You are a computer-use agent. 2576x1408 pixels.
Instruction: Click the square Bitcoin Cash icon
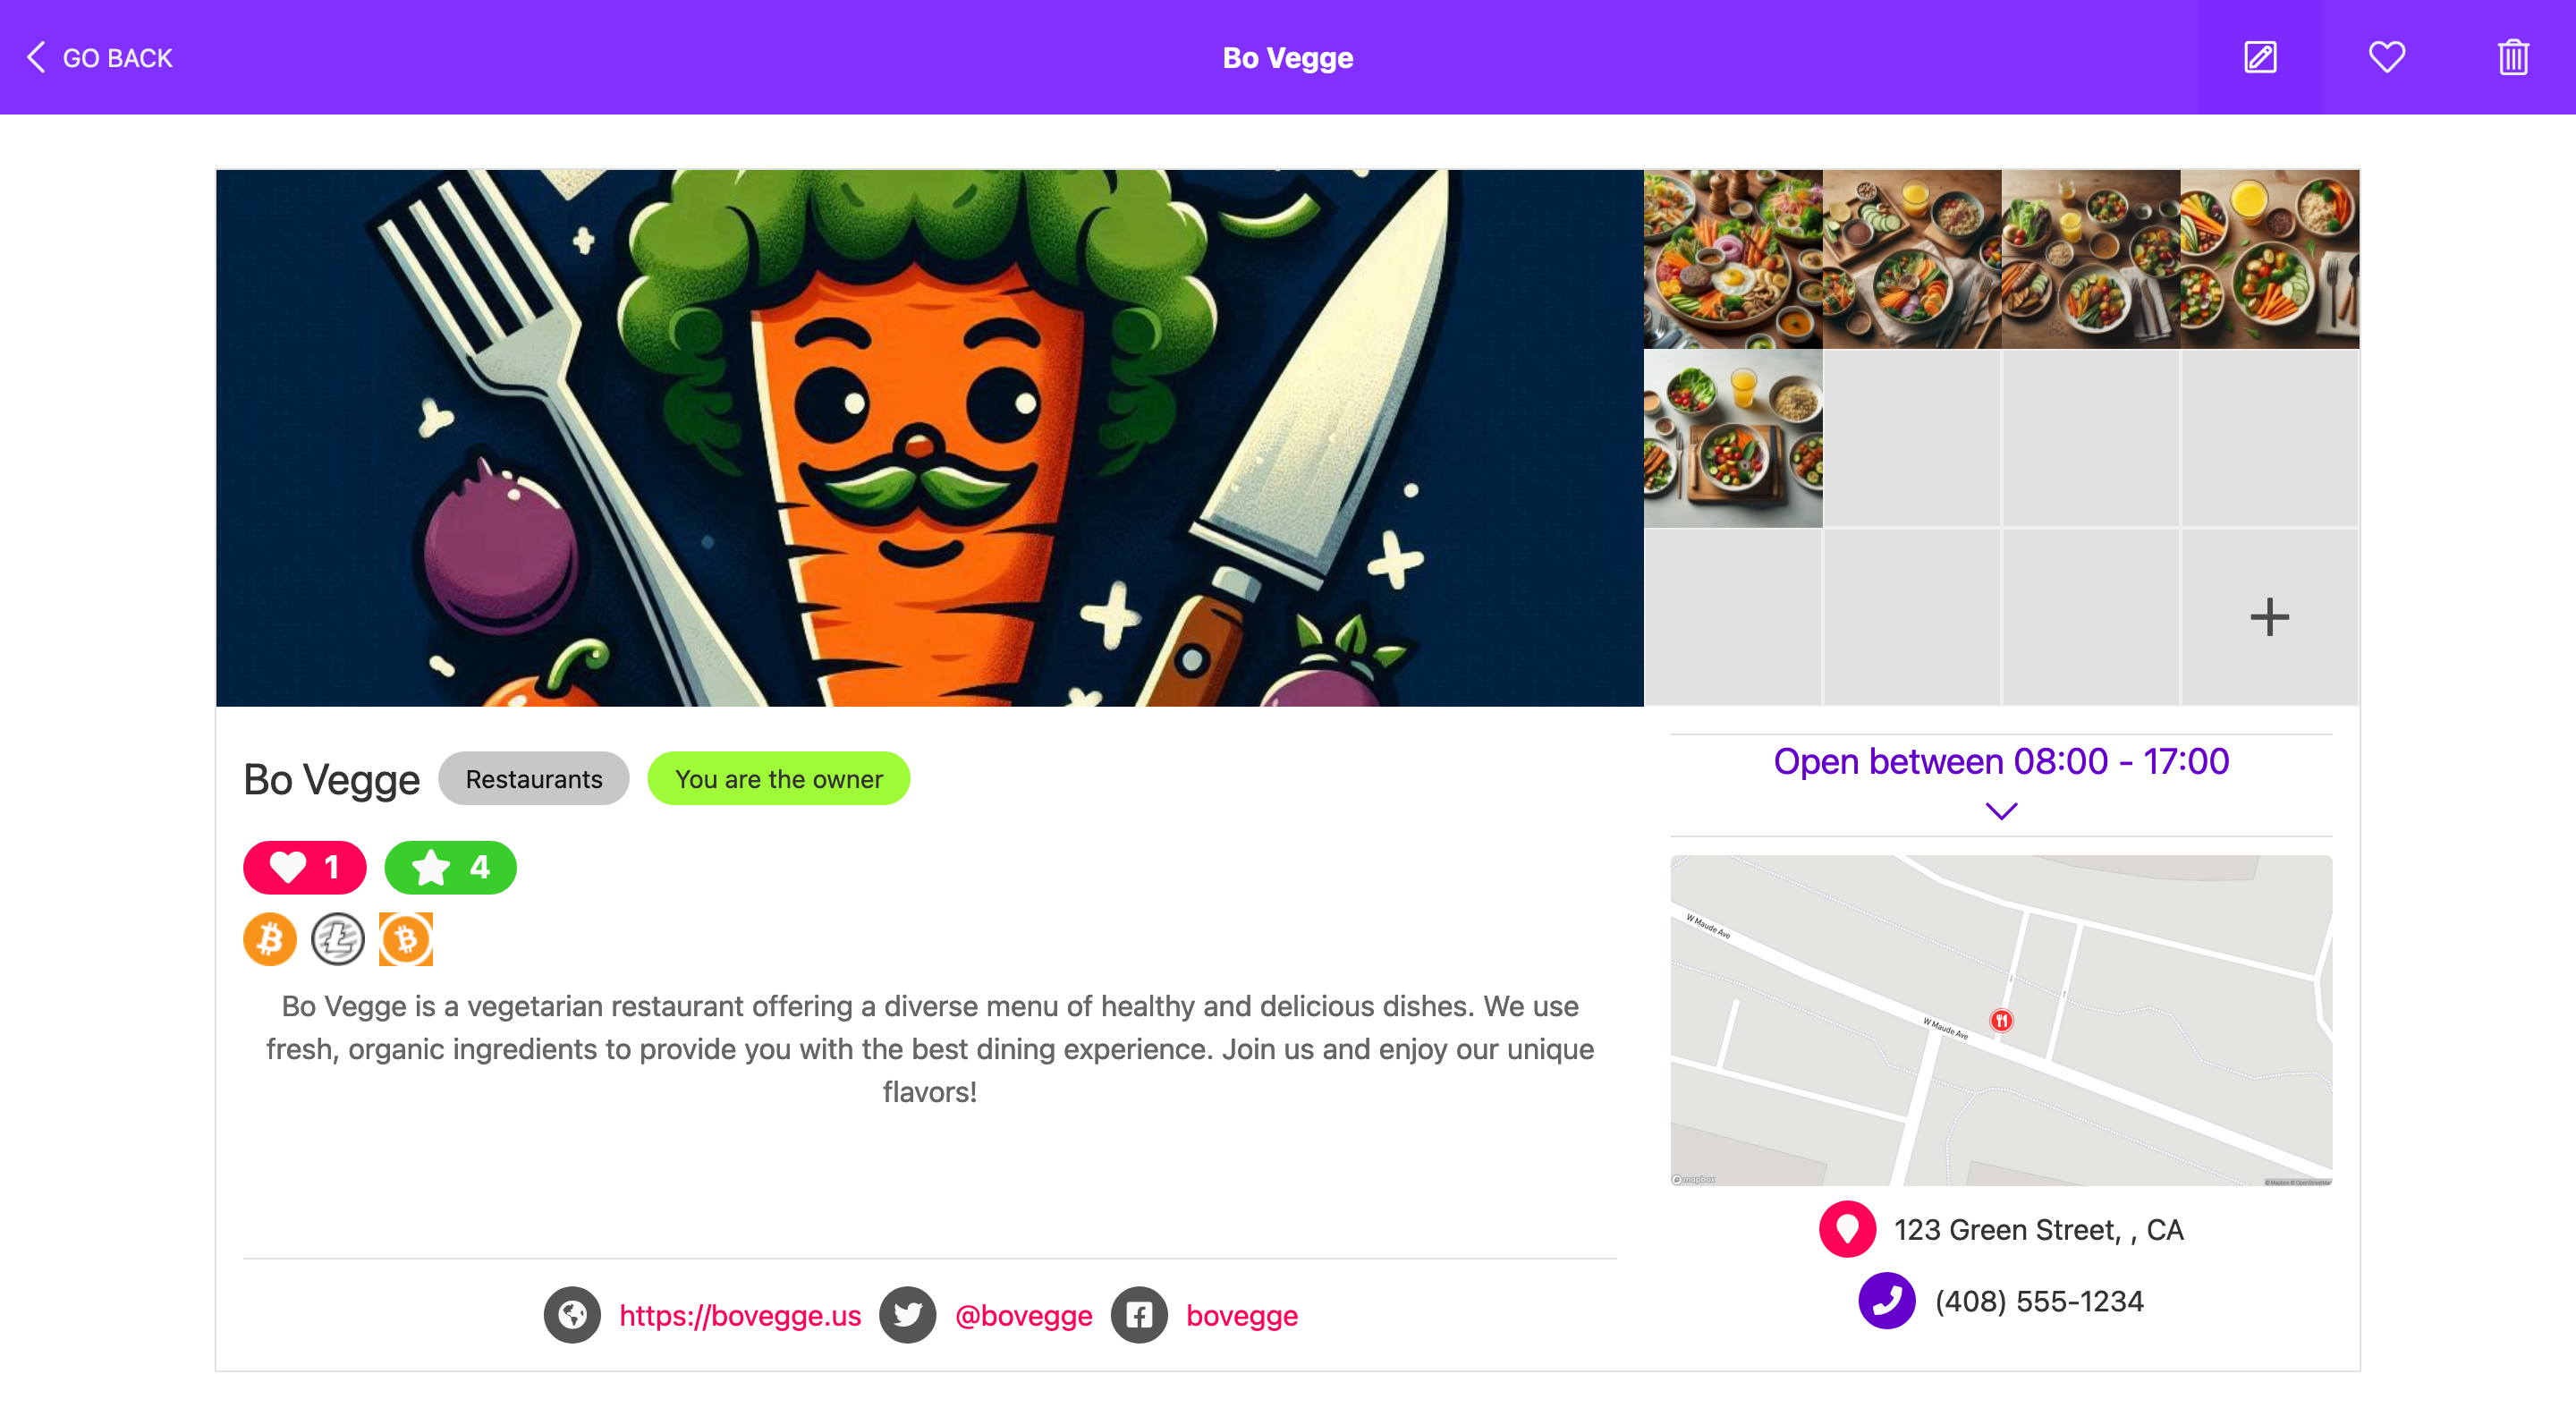coord(406,939)
